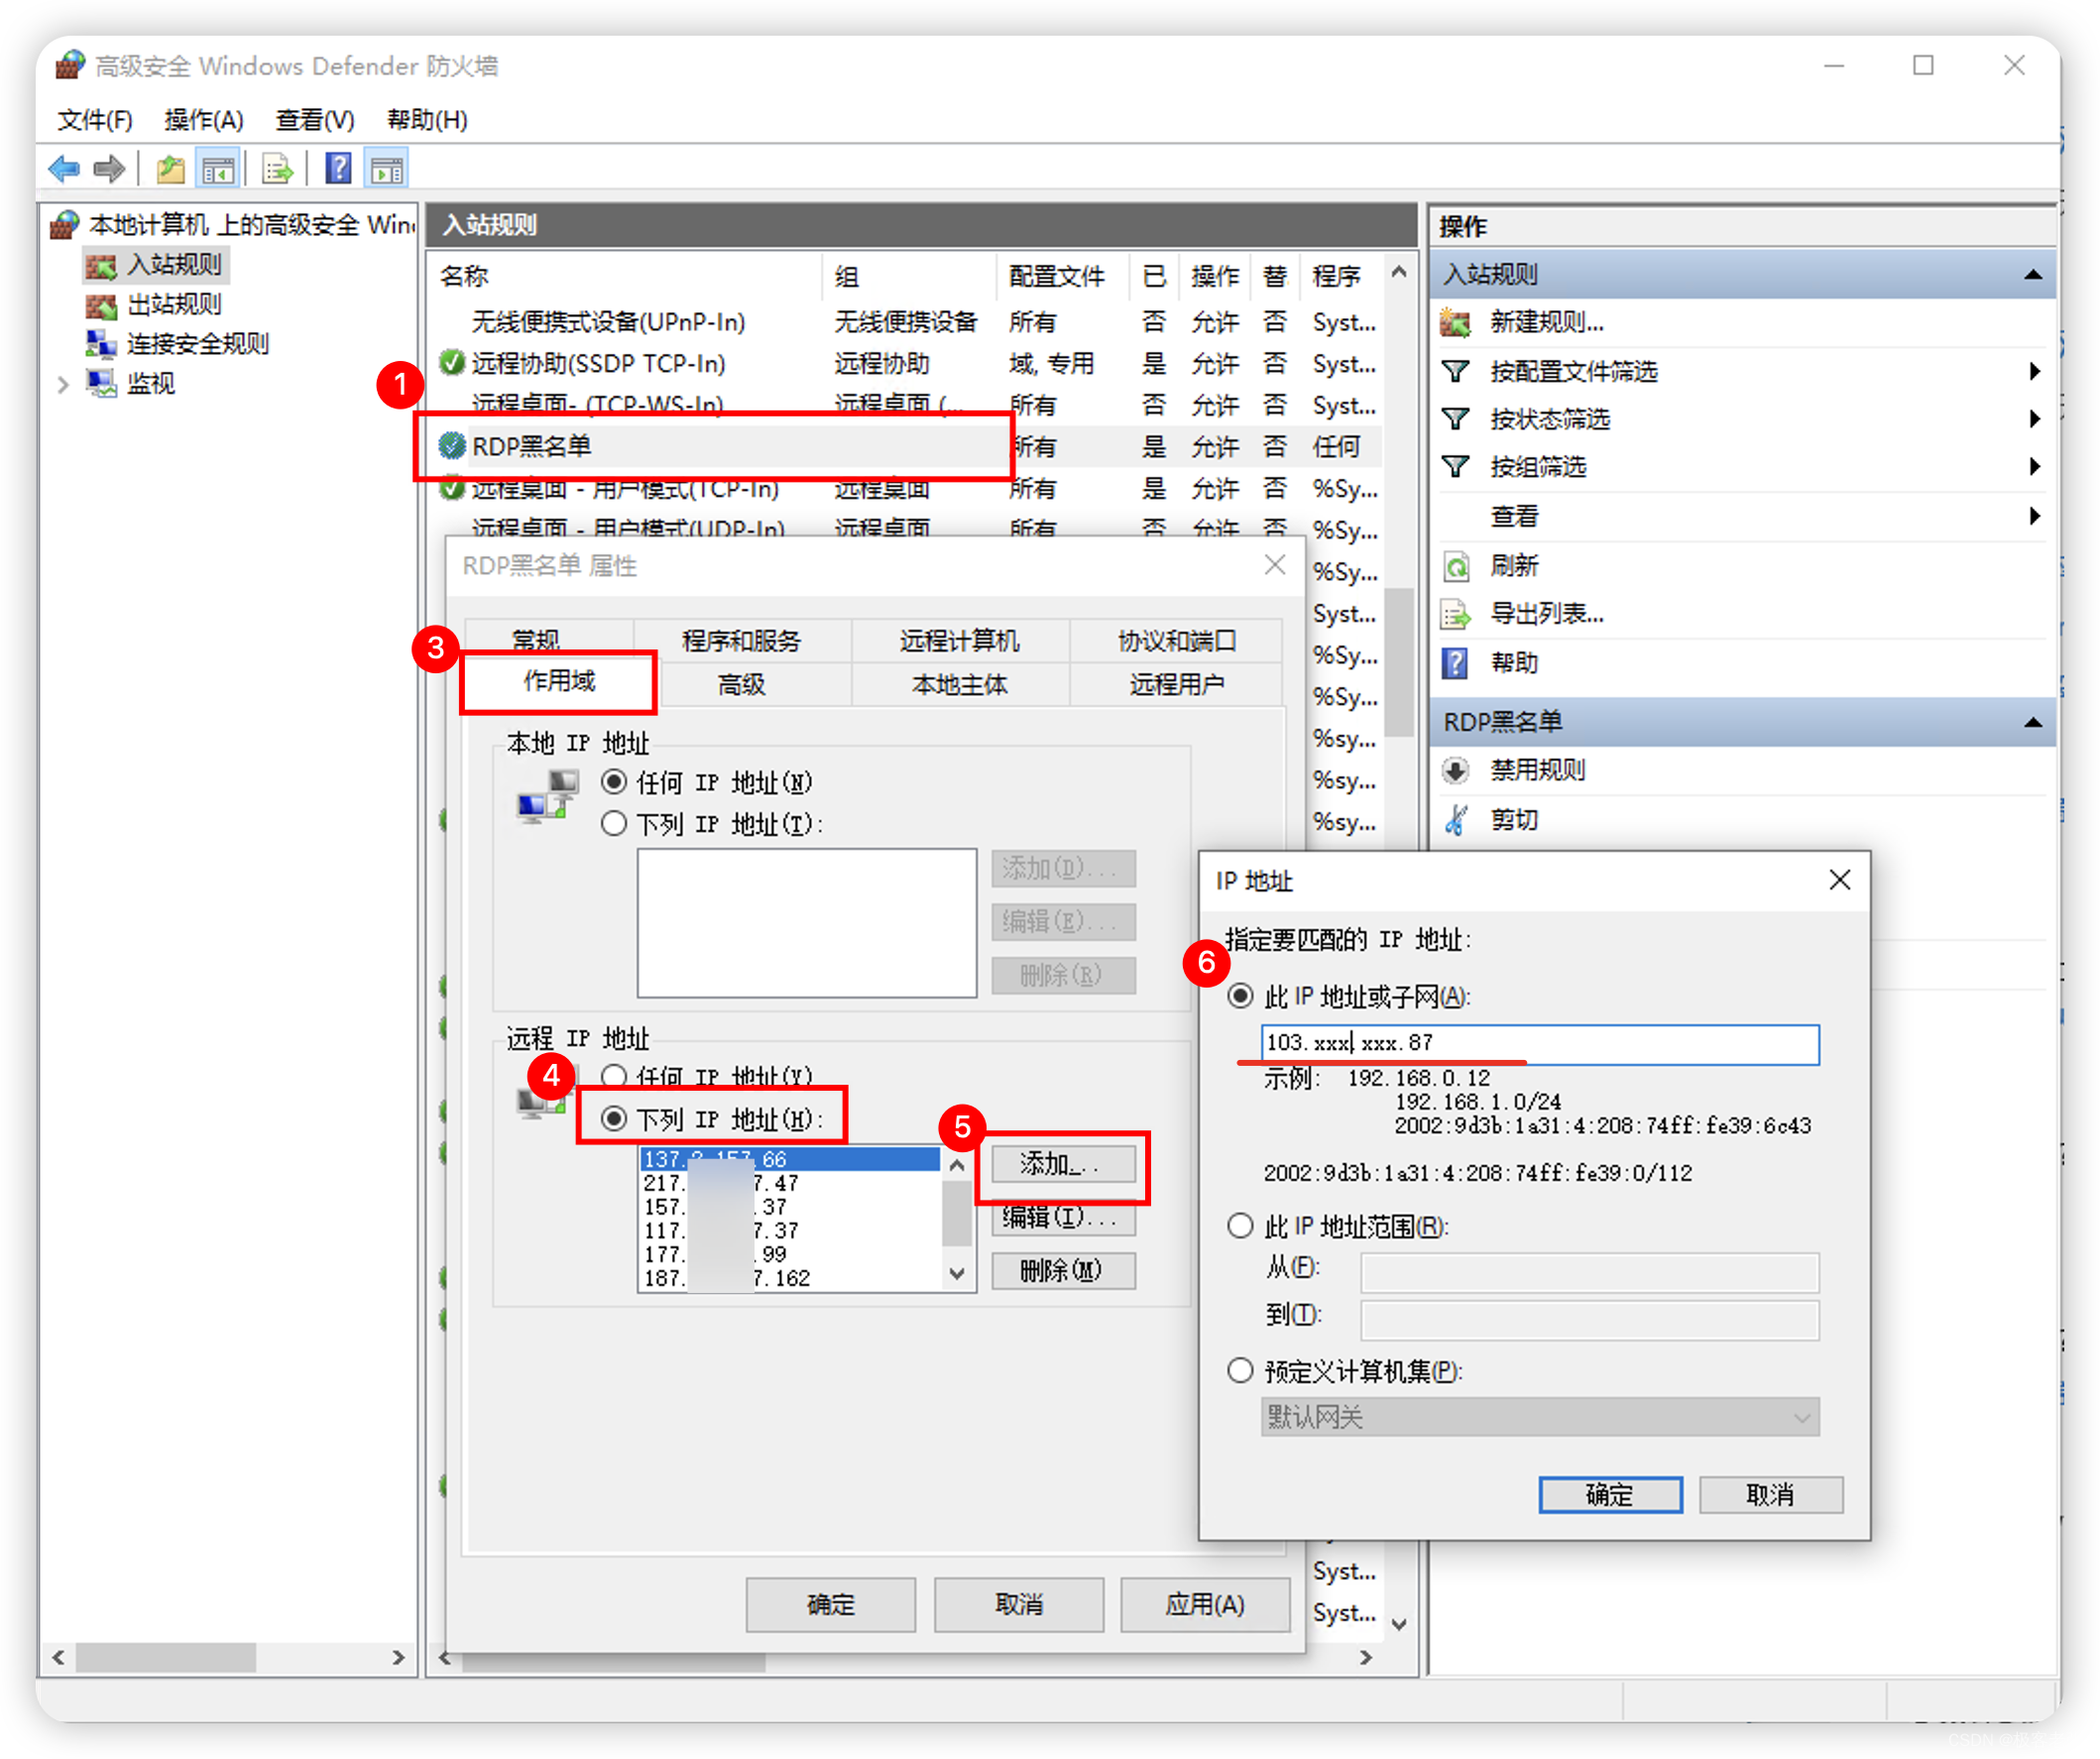
Task: Click the Back arrow toolbar icon
Action: click(x=64, y=168)
